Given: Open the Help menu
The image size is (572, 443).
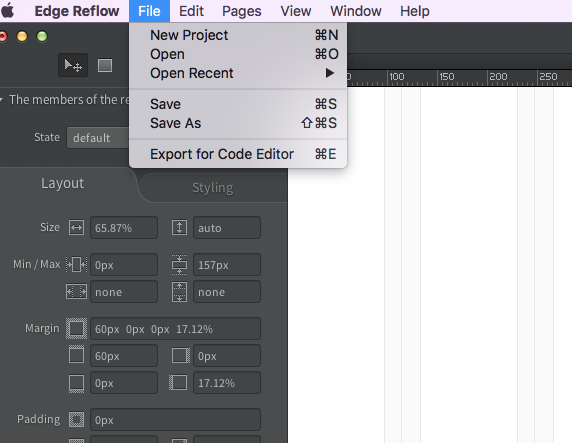Looking at the screenshot, I should pyautogui.click(x=415, y=11).
